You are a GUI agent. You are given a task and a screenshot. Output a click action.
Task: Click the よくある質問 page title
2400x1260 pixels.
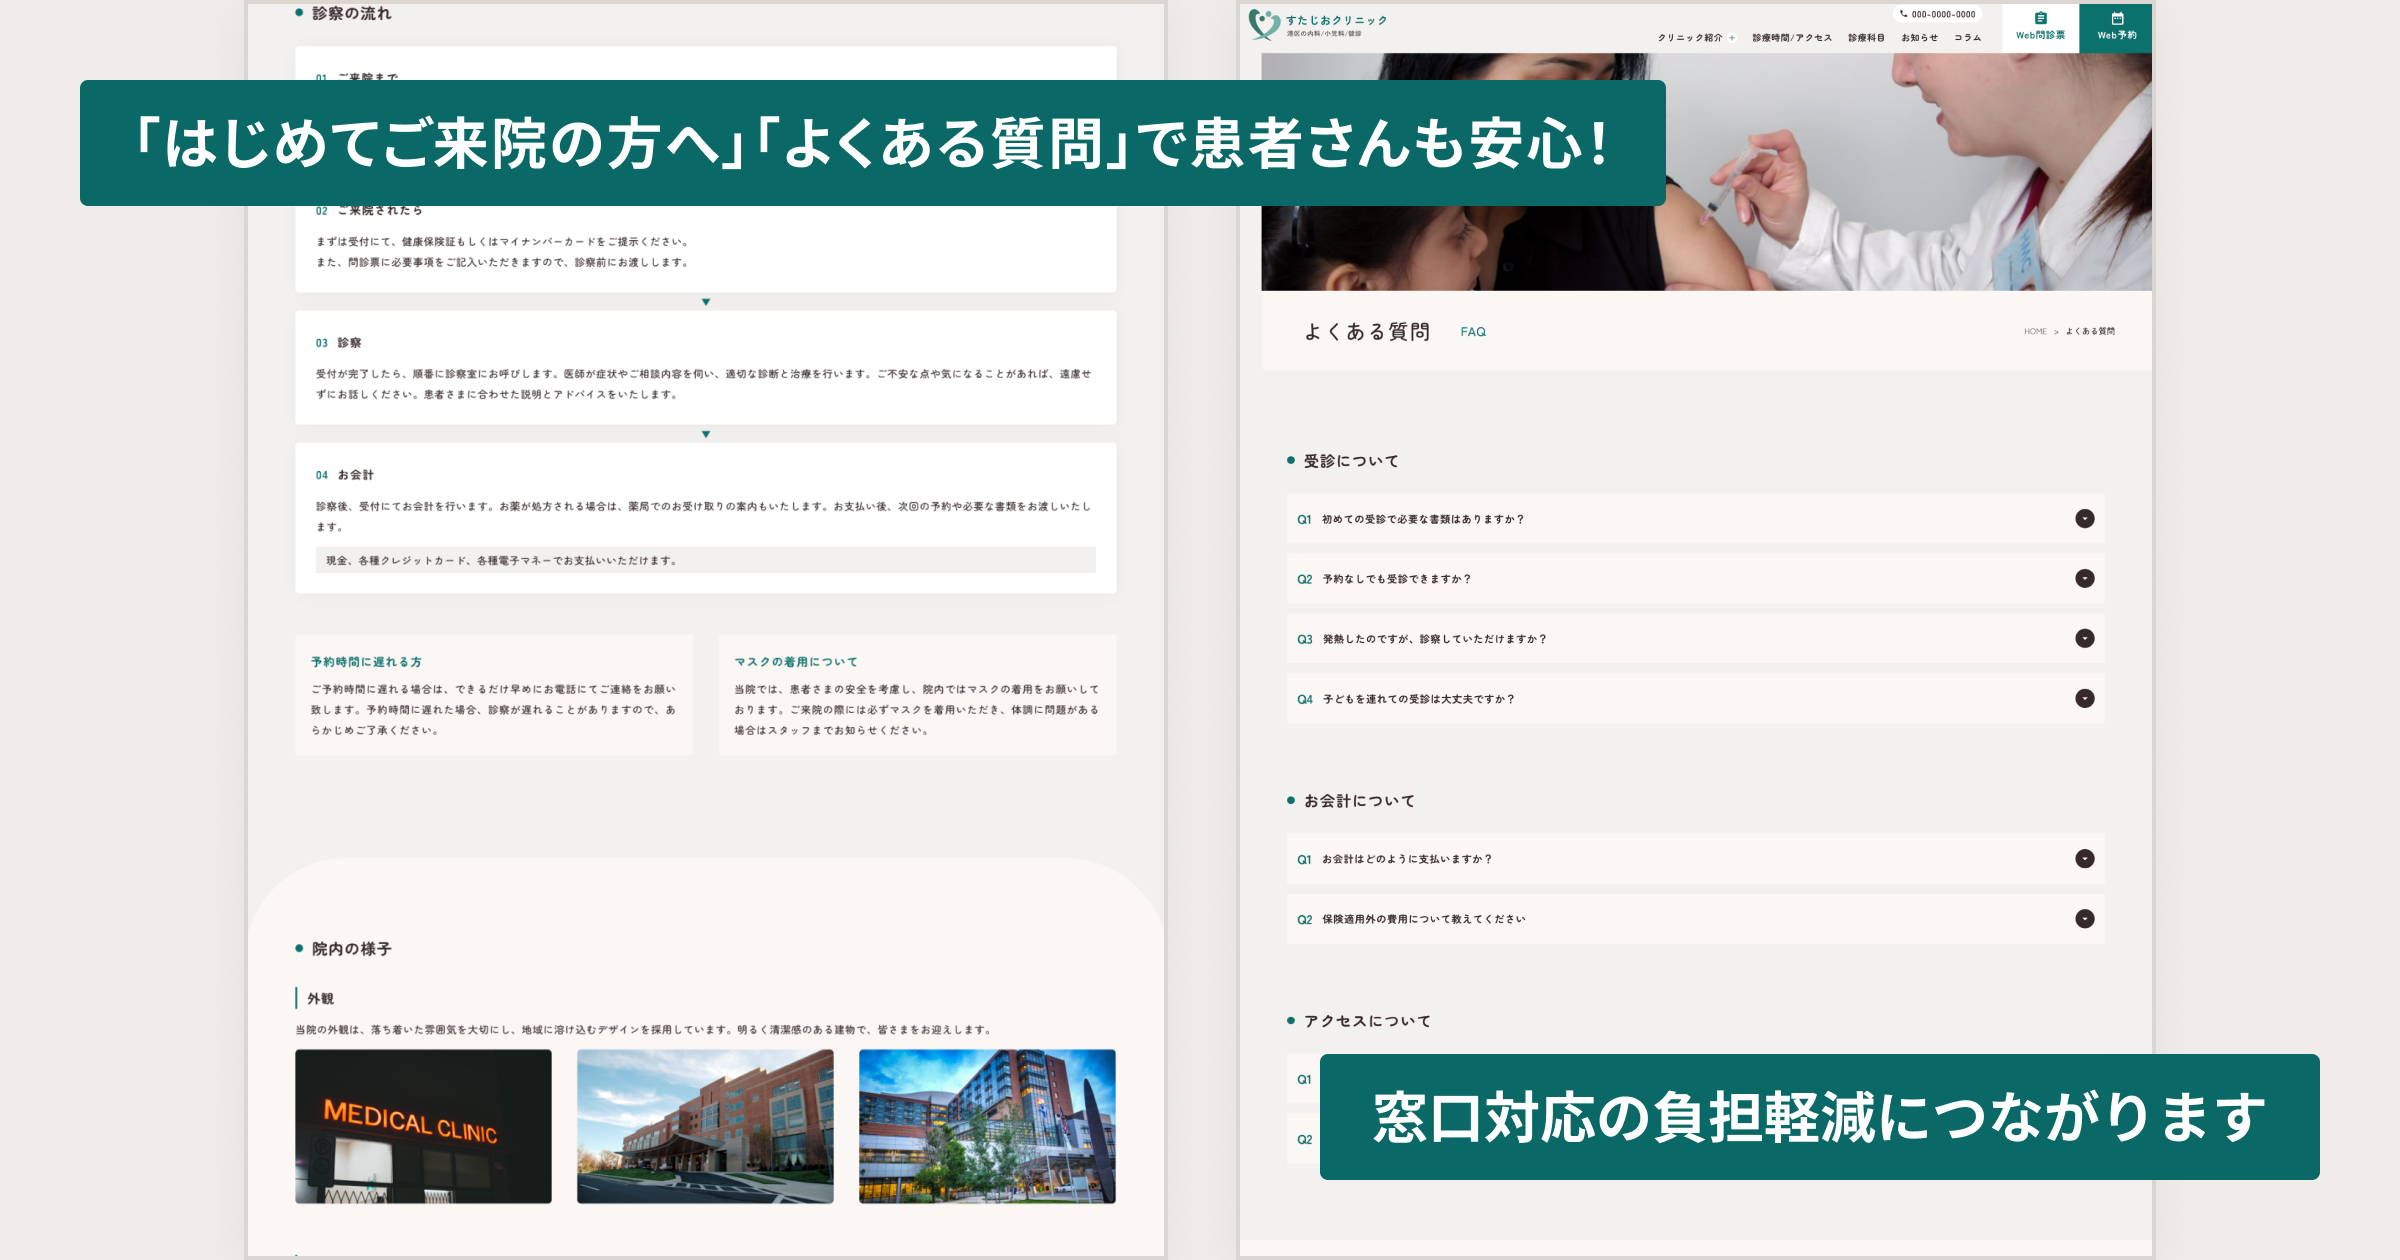(1367, 332)
